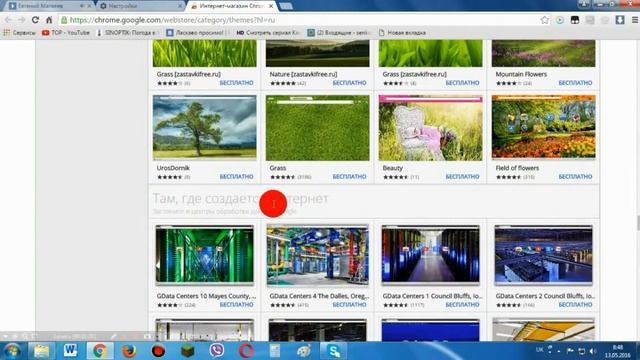Open Paint from the taskbar
This screenshot has width=640, height=360.
pyautogui.click(x=304, y=351)
